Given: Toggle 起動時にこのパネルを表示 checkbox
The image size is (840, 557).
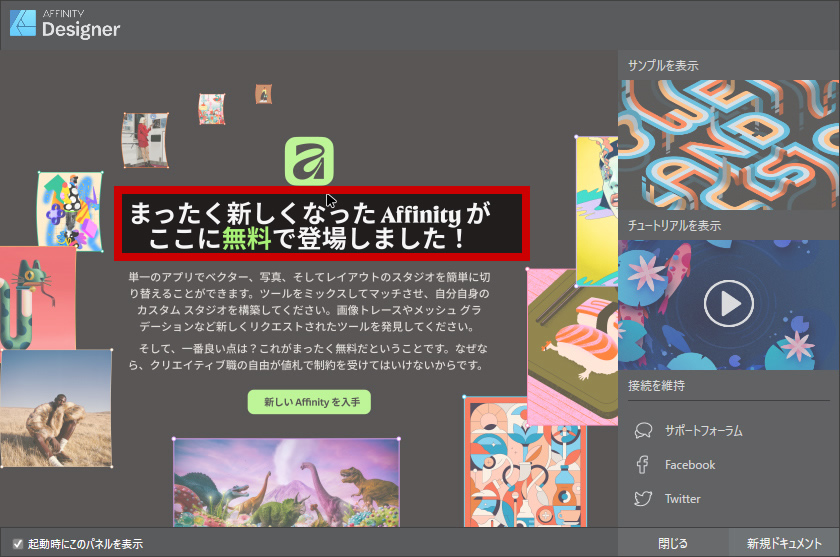Looking at the screenshot, I should pos(18,544).
